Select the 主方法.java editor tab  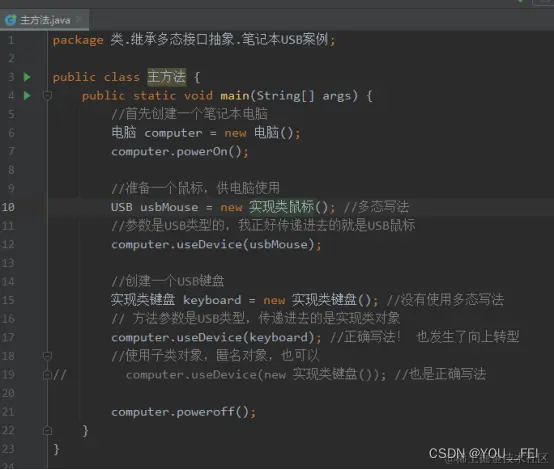[44, 20]
